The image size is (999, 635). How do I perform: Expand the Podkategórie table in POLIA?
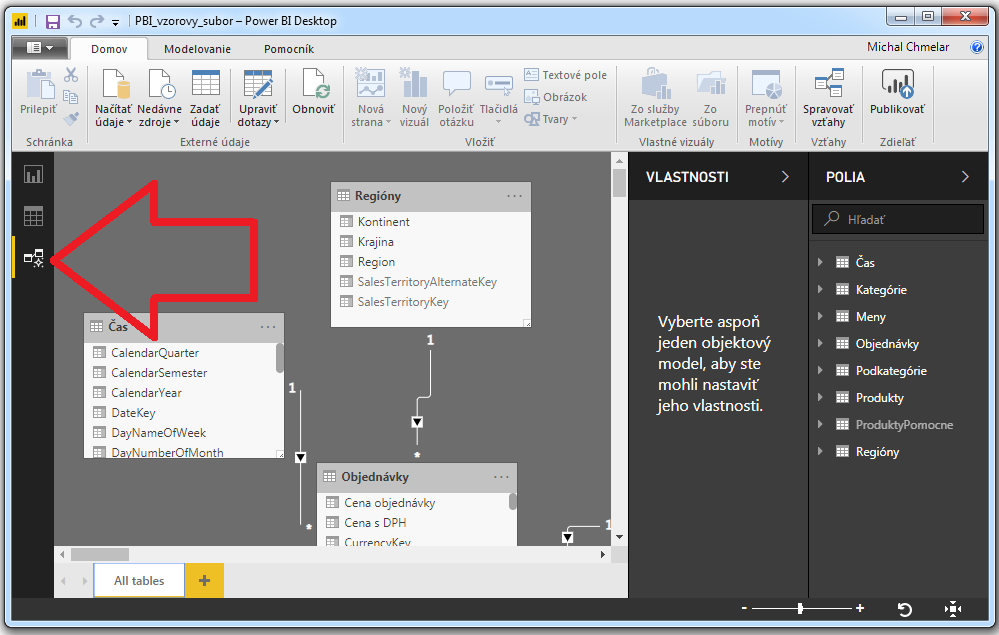coord(821,371)
